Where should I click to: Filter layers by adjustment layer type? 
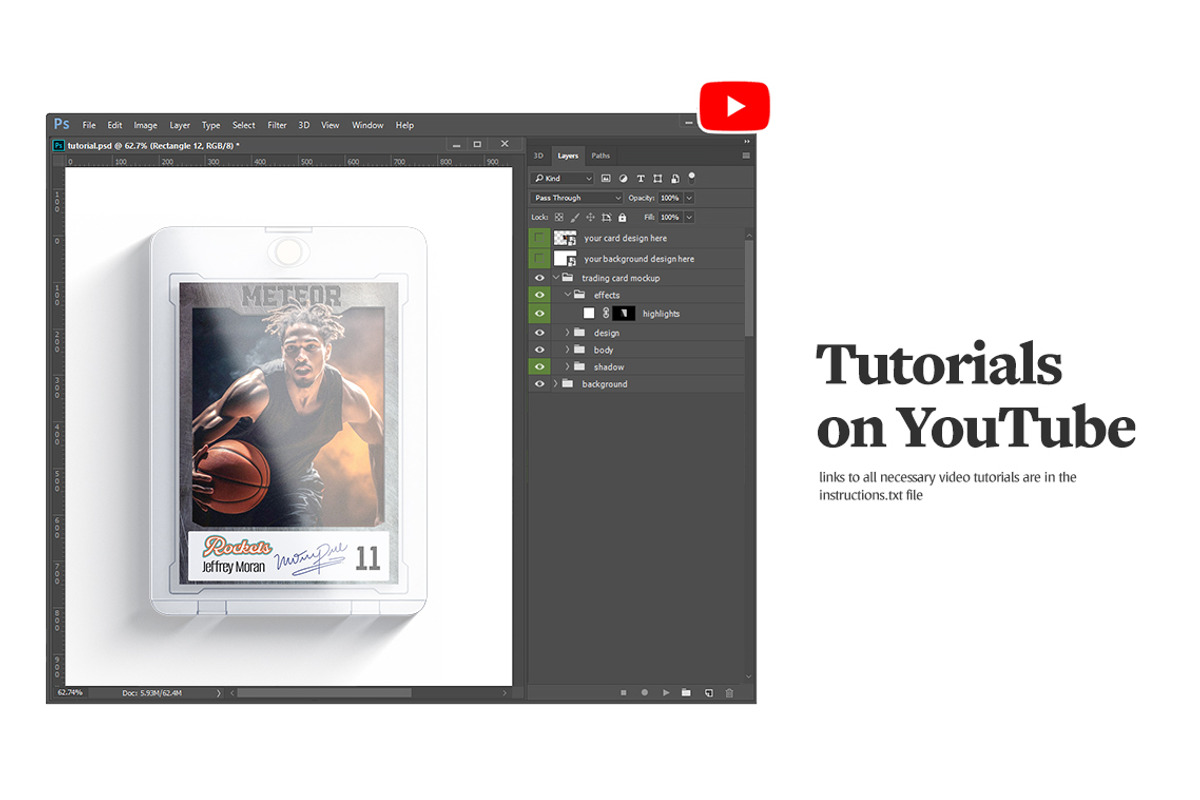[623, 178]
